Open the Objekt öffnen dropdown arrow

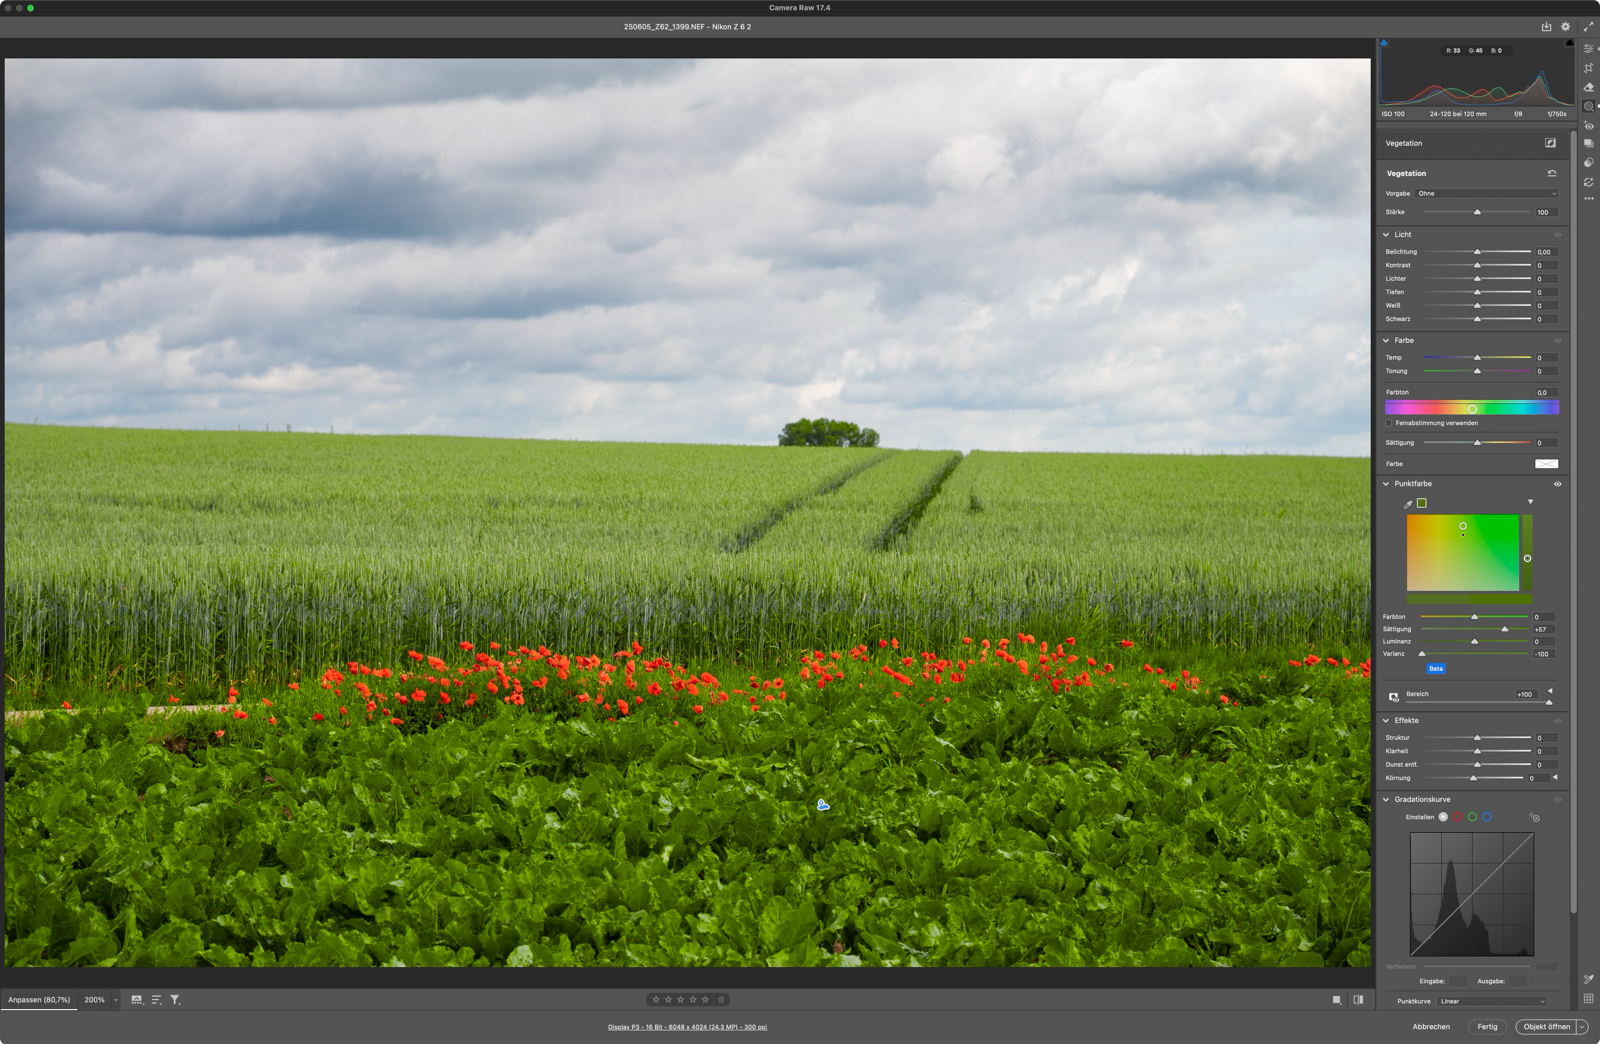(1582, 1027)
